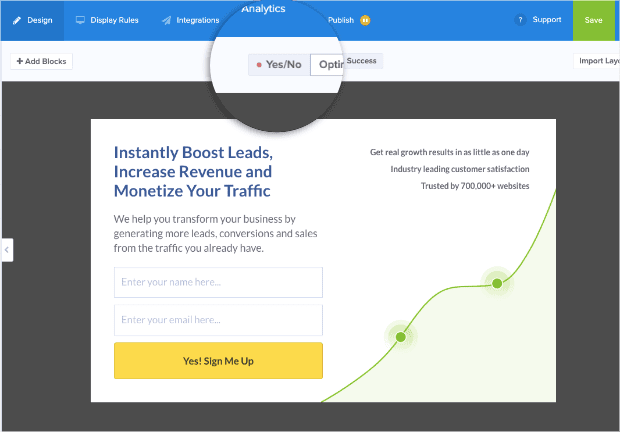Switch to the Optin view
This screenshot has height=432, width=620.
tap(327, 64)
